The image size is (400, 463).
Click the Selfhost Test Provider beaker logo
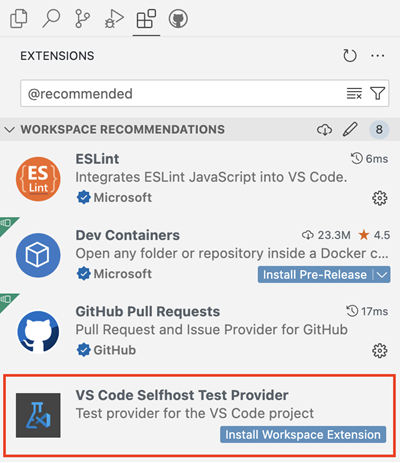point(38,415)
